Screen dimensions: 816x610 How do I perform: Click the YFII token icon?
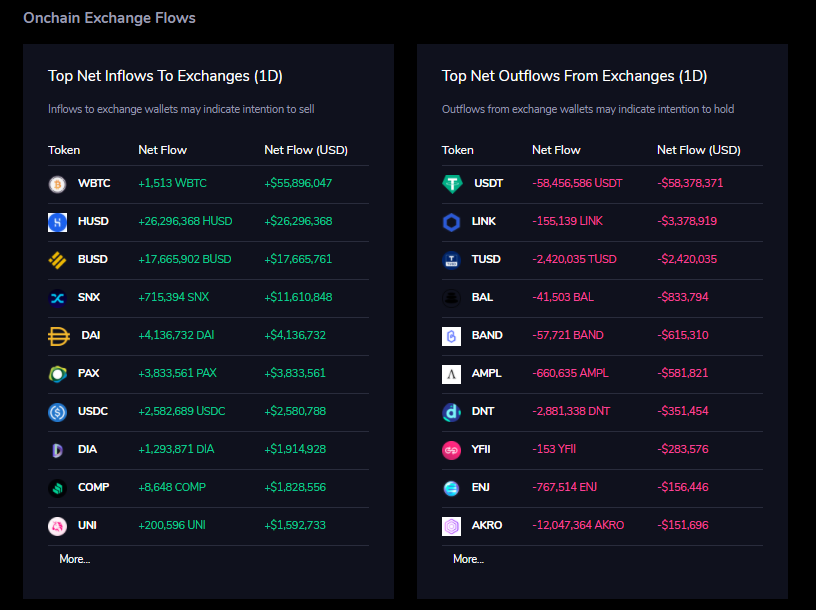(x=451, y=450)
